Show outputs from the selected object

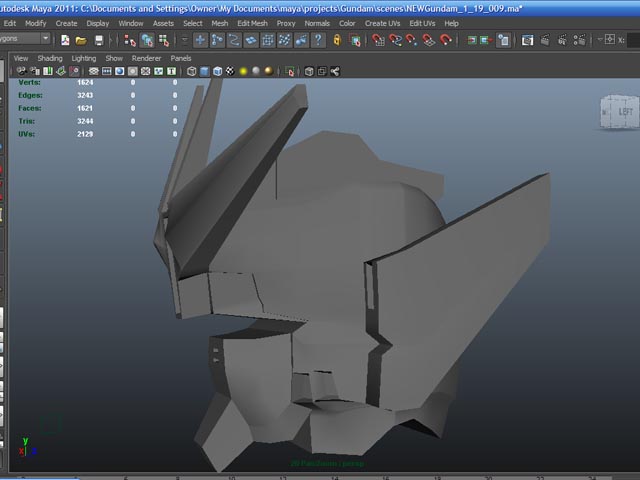click(486, 40)
